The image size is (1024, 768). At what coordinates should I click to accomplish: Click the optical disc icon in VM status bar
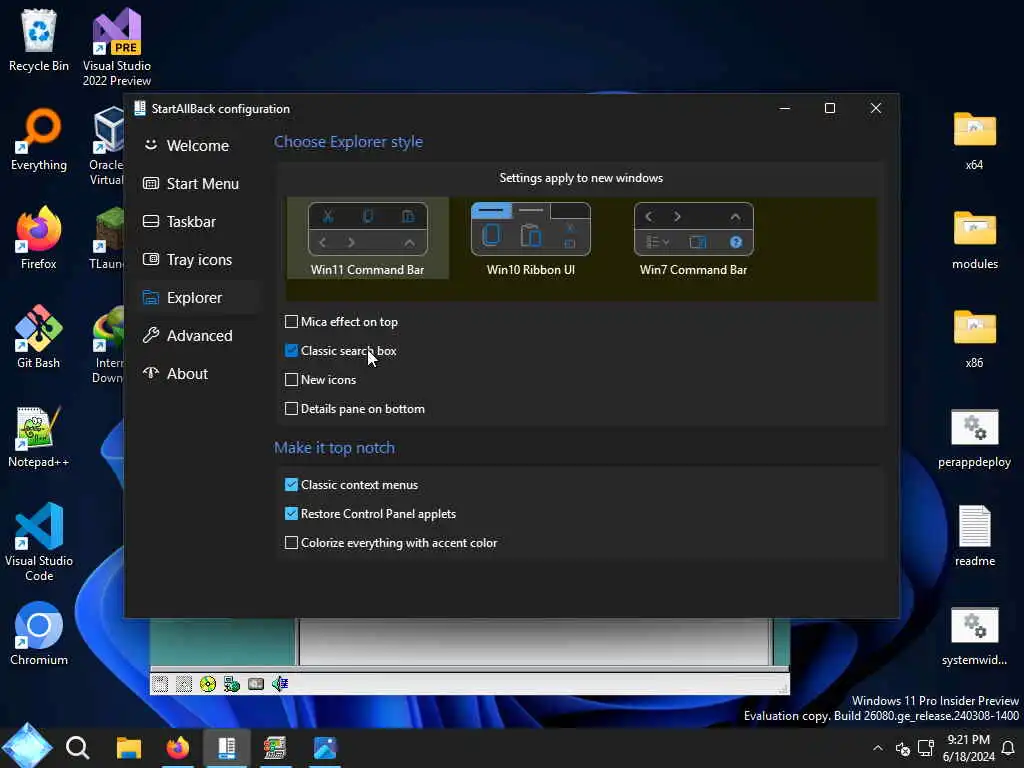[208, 684]
